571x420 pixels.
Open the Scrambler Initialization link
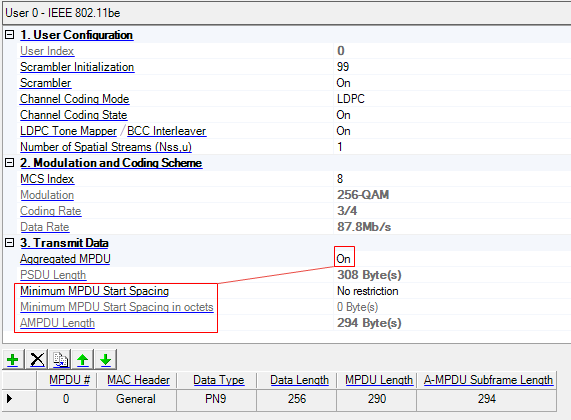(x=77, y=67)
